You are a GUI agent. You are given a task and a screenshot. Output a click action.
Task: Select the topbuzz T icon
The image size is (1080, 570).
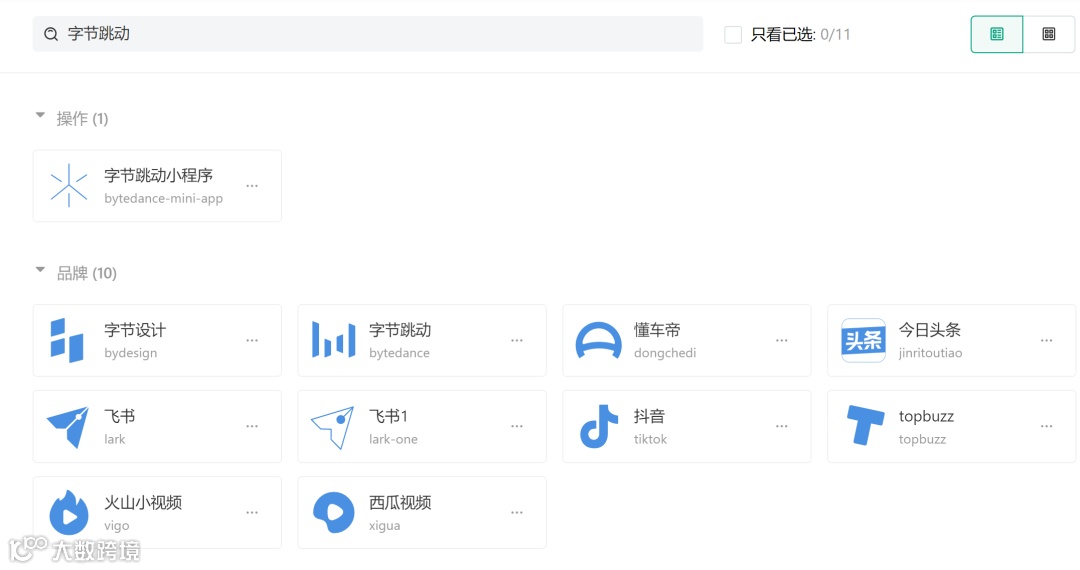[865, 425]
